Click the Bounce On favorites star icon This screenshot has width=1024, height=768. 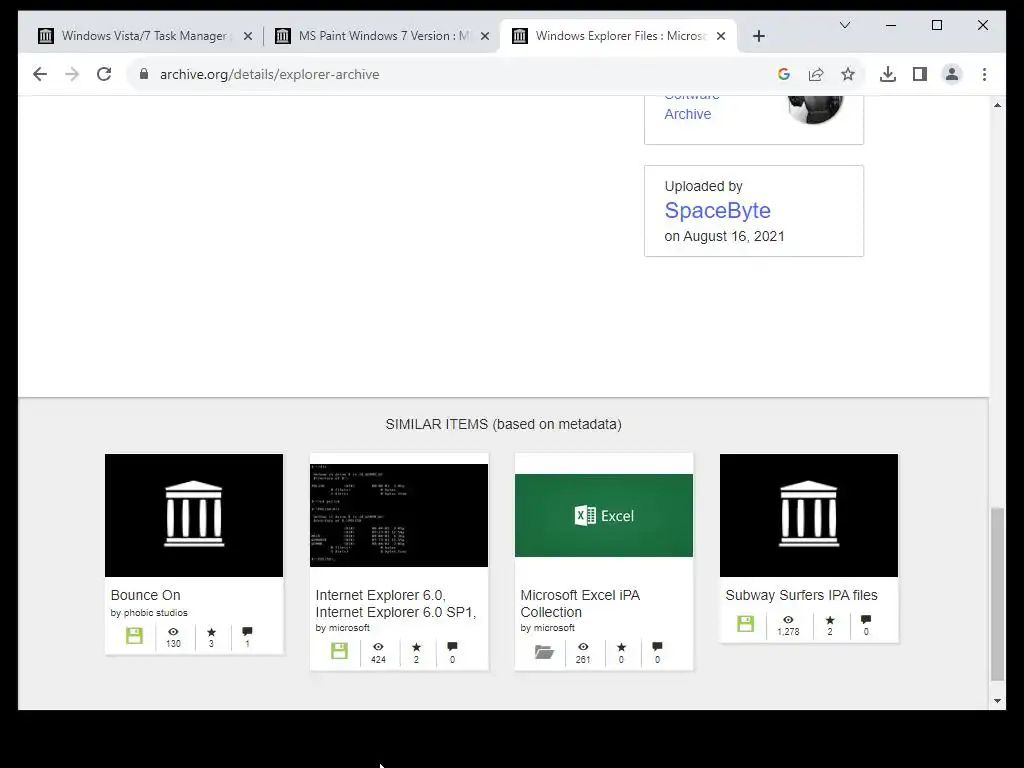point(211,632)
